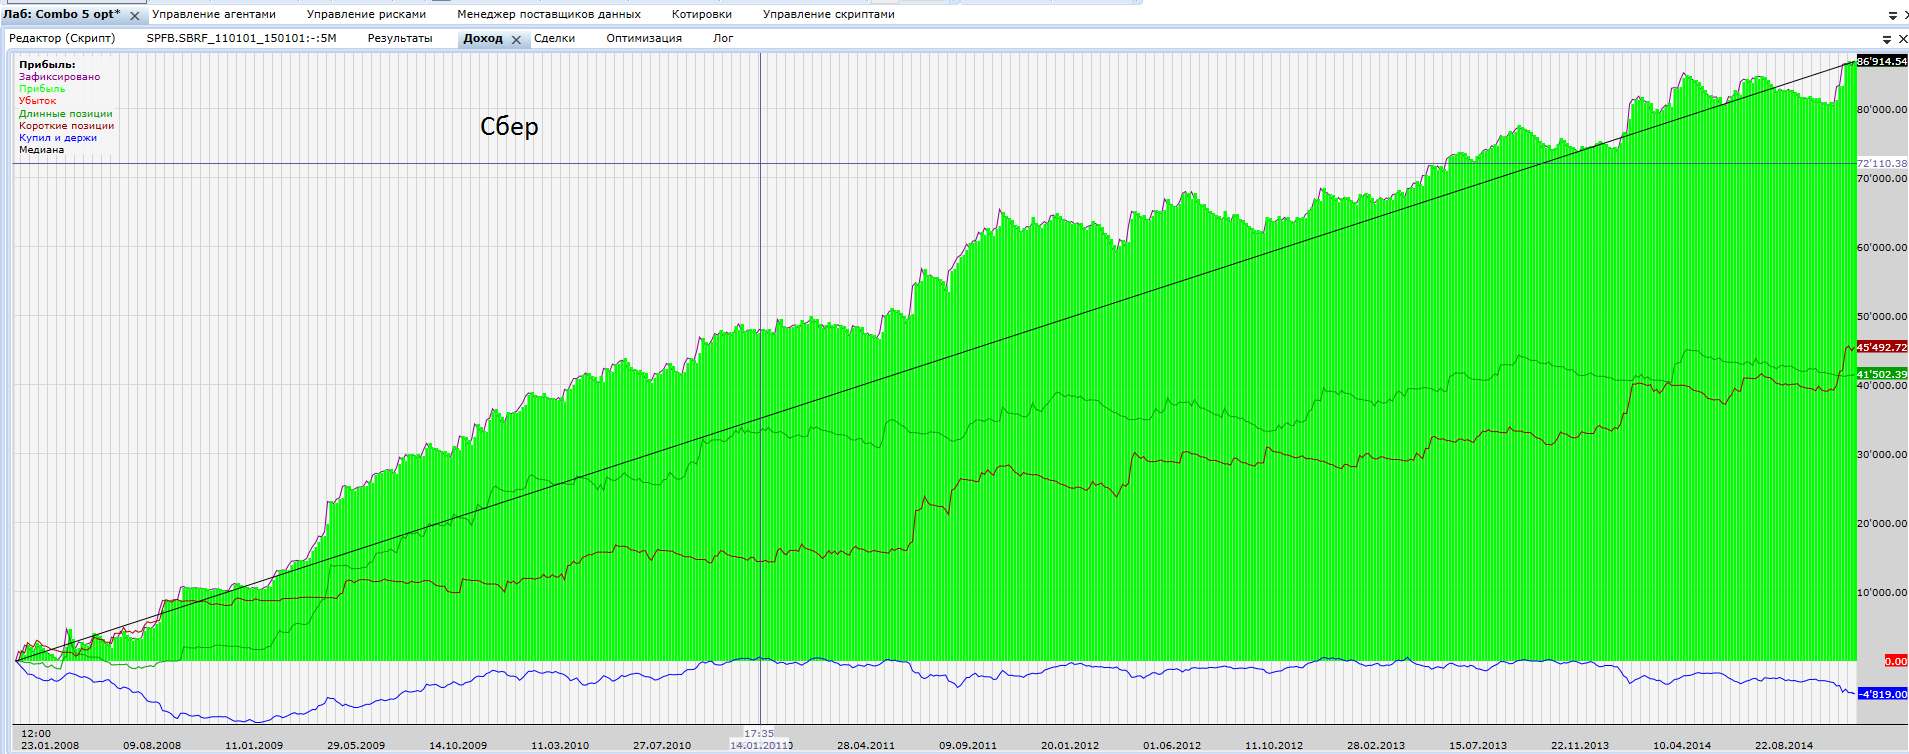This screenshot has height=754, width=1909.
Task: Switch to Редактор (Скрипт) tab
Action: pos(62,38)
